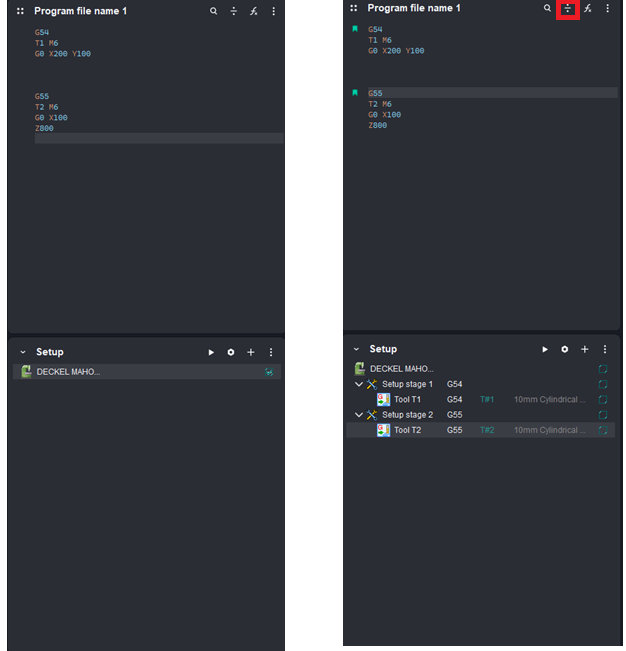Click the record circle icon in left Setup panel

pos(231,352)
